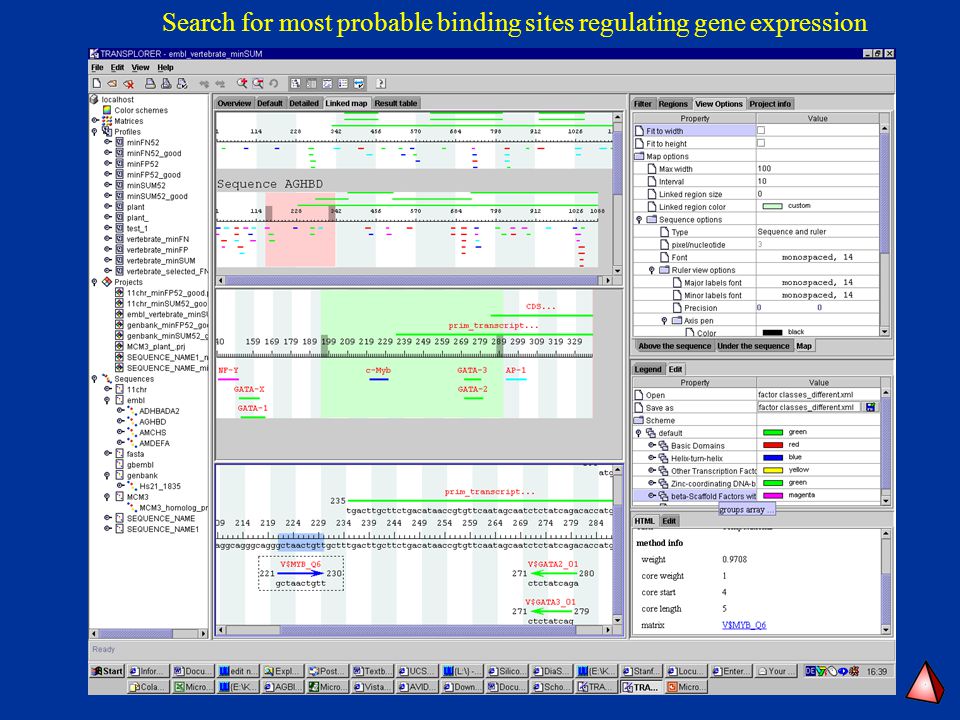The width and height of the screenshot is (960, 720).
Task: Select the Under the sequence tab
Action: 753,346
